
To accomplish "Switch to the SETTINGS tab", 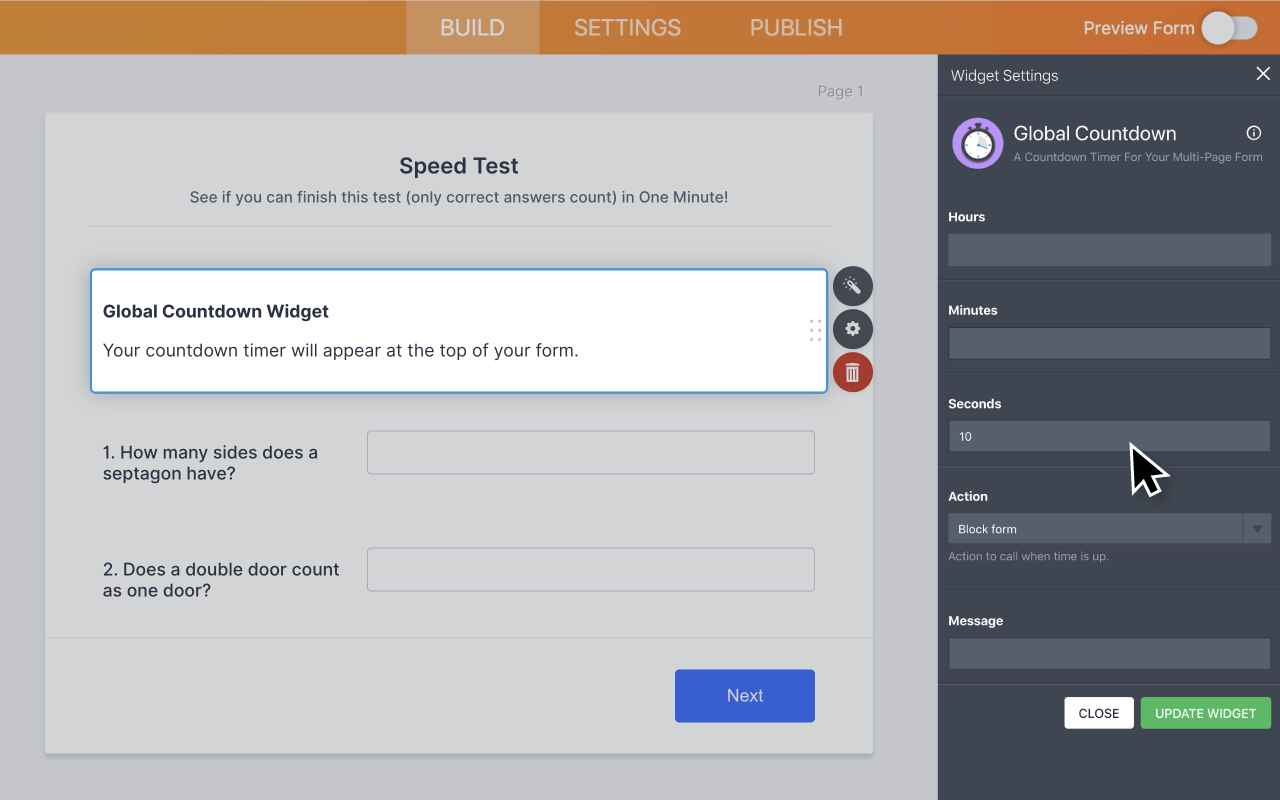I will [x=627, y=28].
